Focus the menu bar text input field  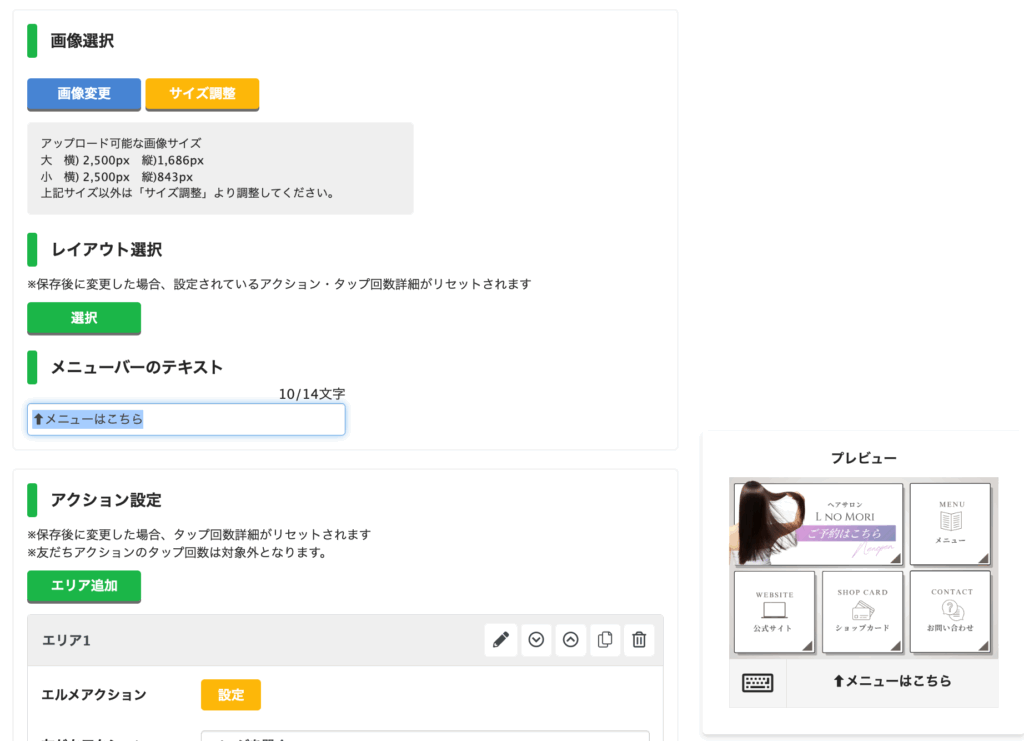click(x=186, y=419)
